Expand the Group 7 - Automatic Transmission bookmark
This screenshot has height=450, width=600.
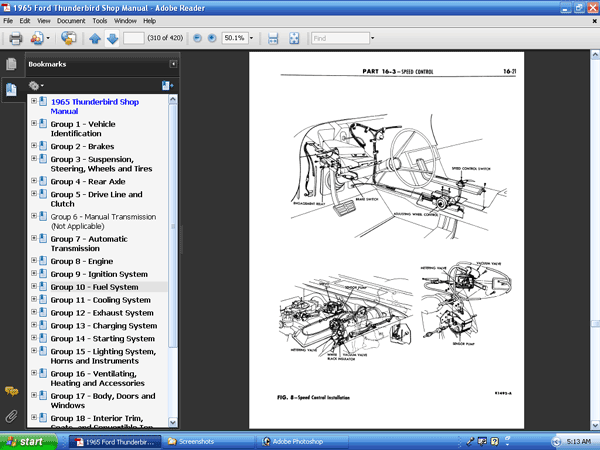(34, 238)
